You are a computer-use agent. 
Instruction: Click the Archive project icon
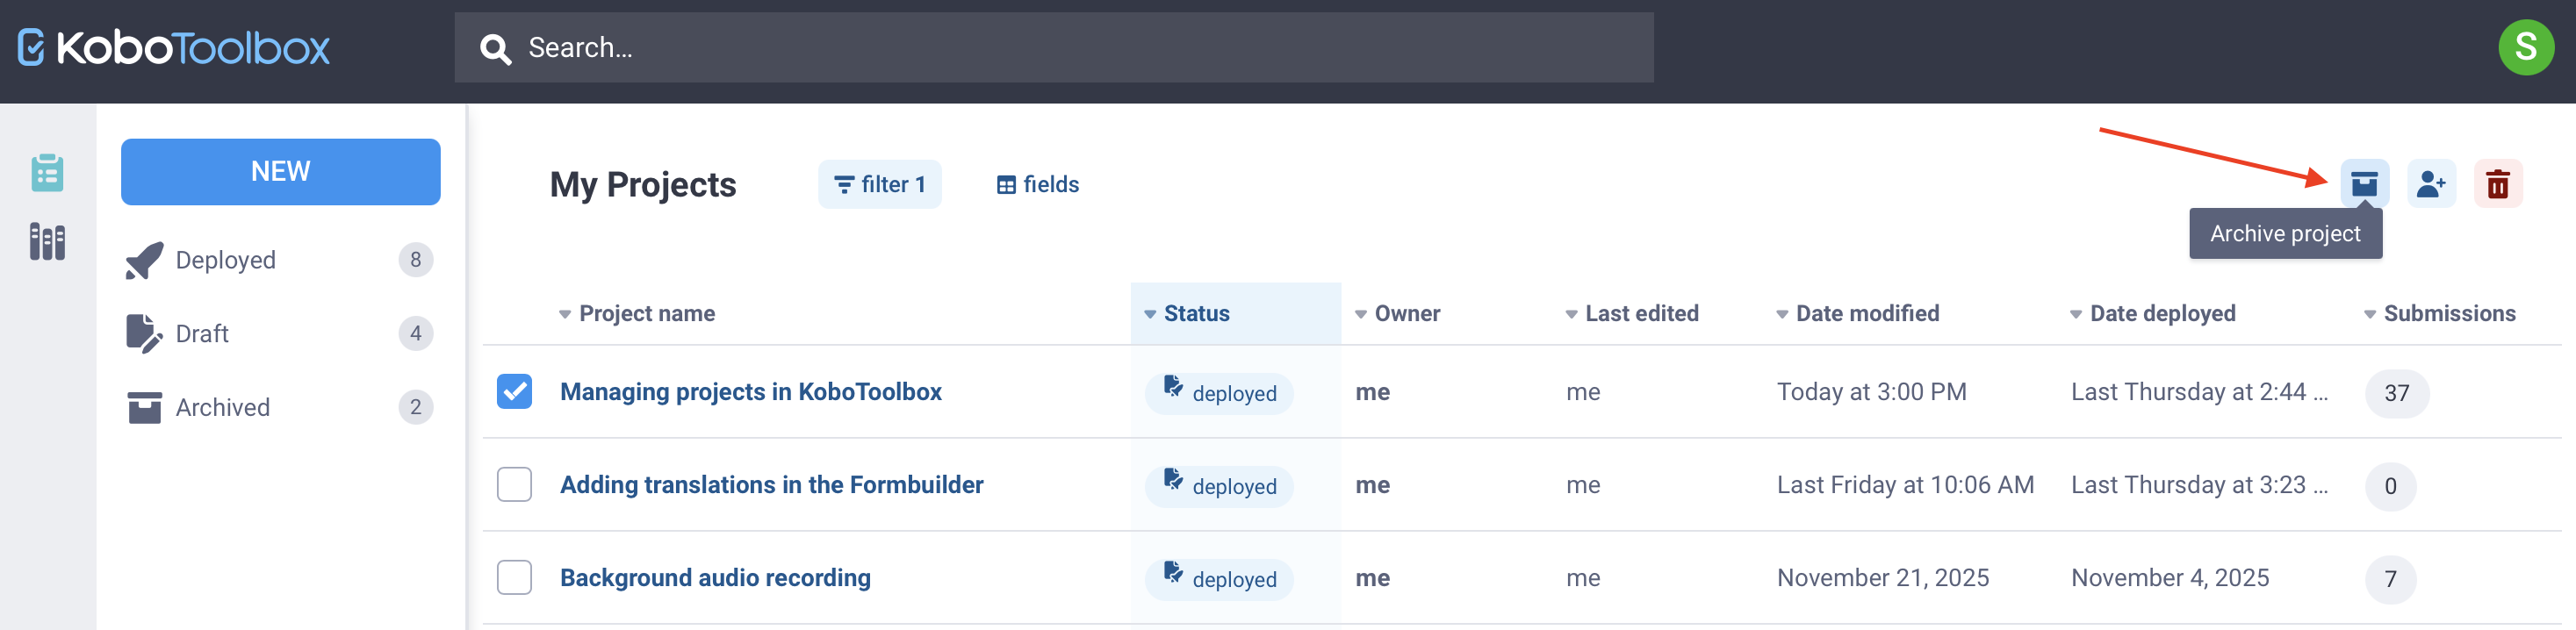point(2363,184)
